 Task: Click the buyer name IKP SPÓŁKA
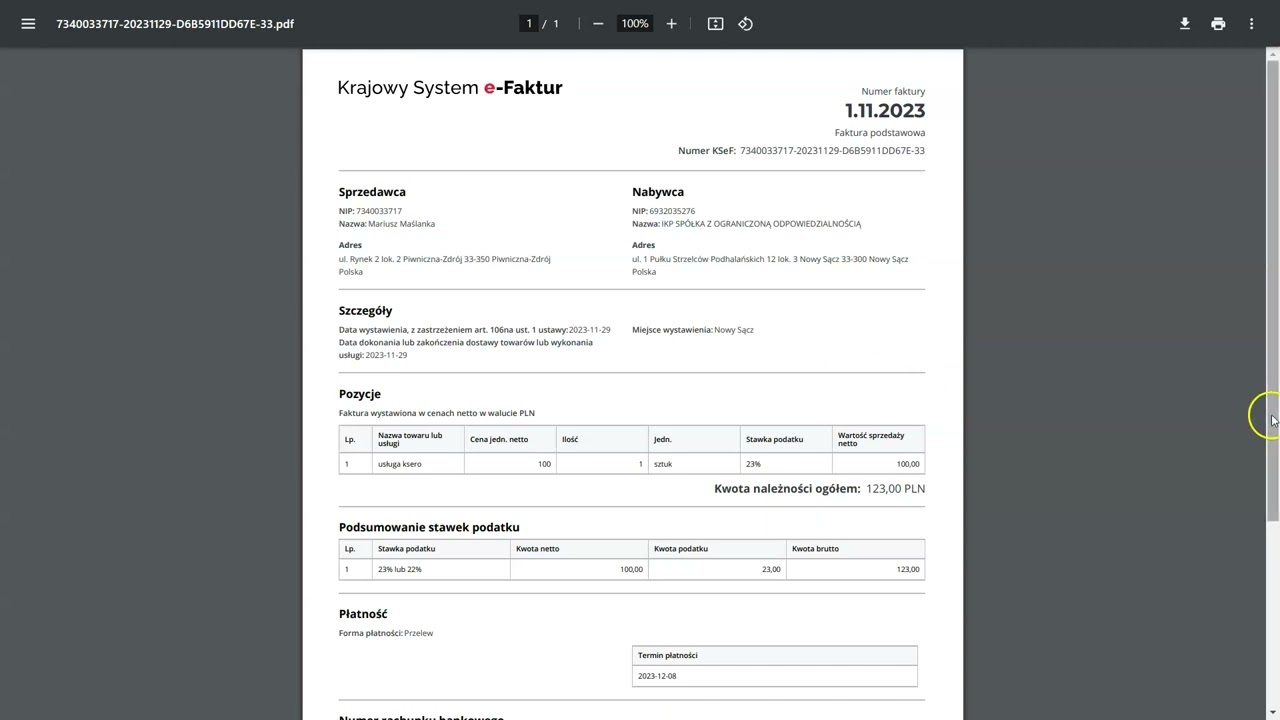point(761,224)
